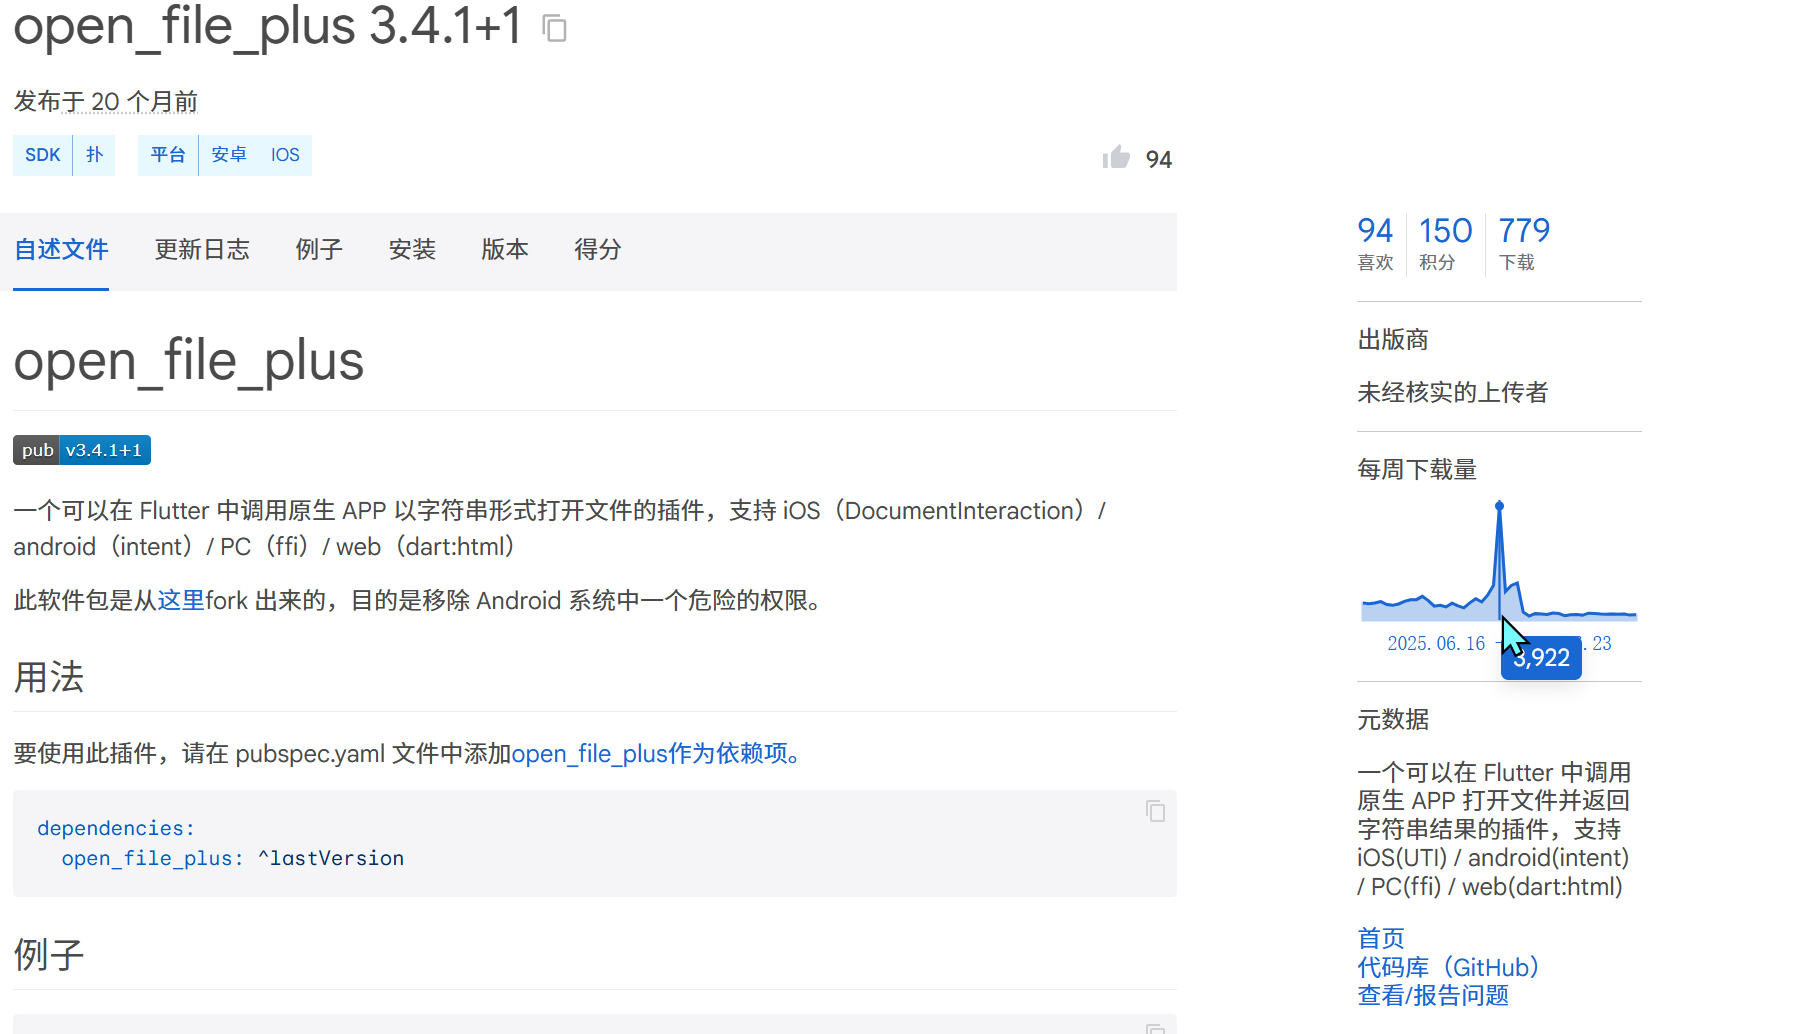Select the IOS platform tag
Screen dimensions: 1818x1034
[x=285, y=155]
